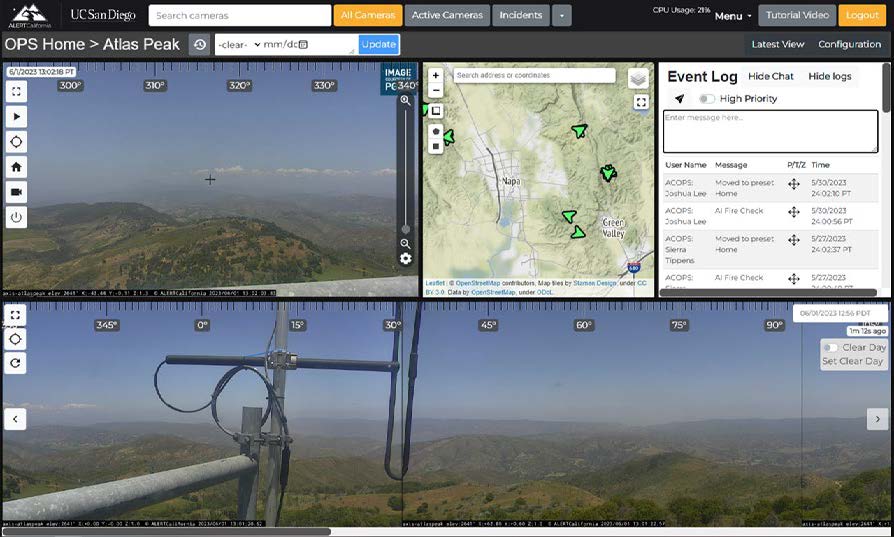Open camera settings gear icon
This screenshot has width=894, height=537.
click(x=405, y=259)
